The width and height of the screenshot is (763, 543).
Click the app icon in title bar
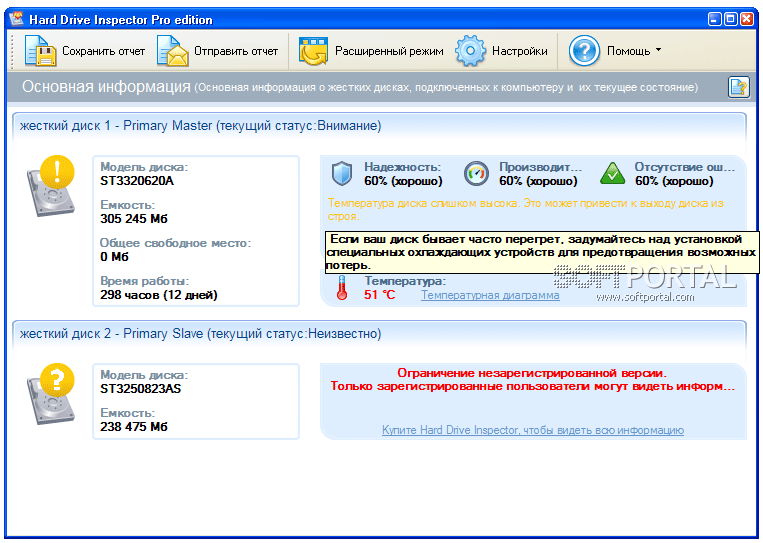(17, 19)
